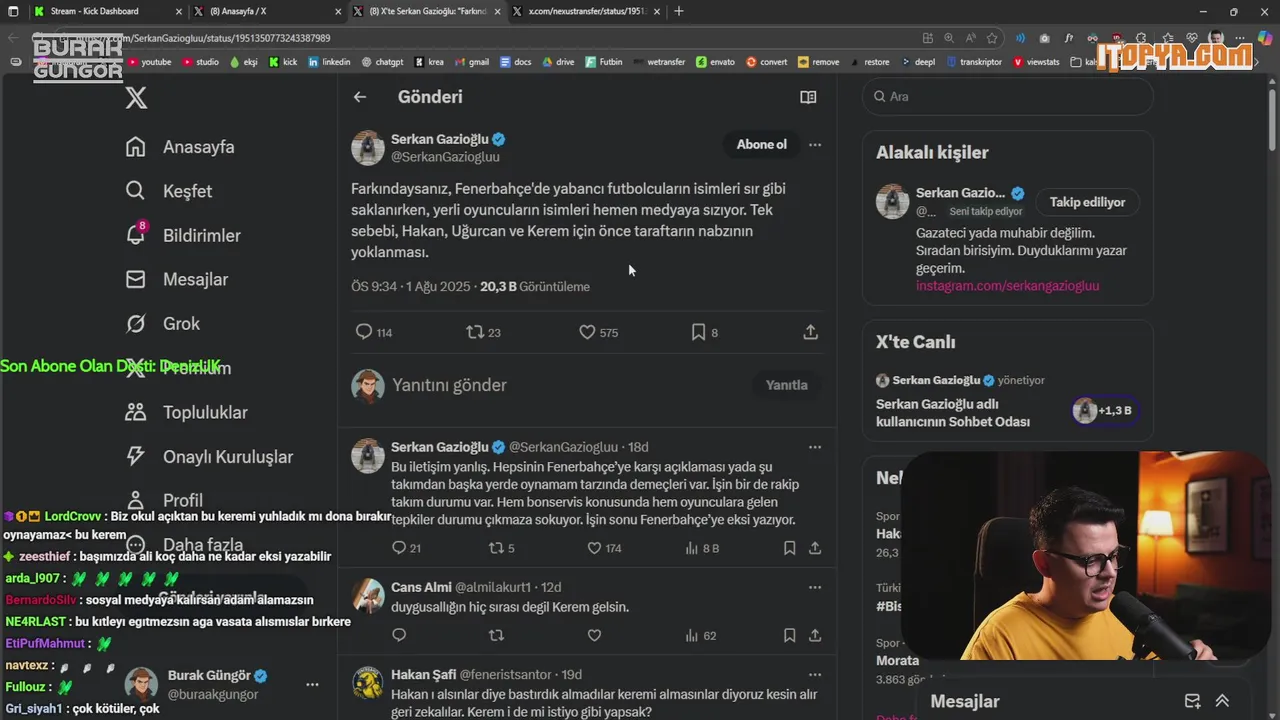Screen dimensions: 1280x720
Task: Click Serkan Gazioğlu avatar in Alakalı kişiler
Action: pyautogui.click(x=892, y=201)
